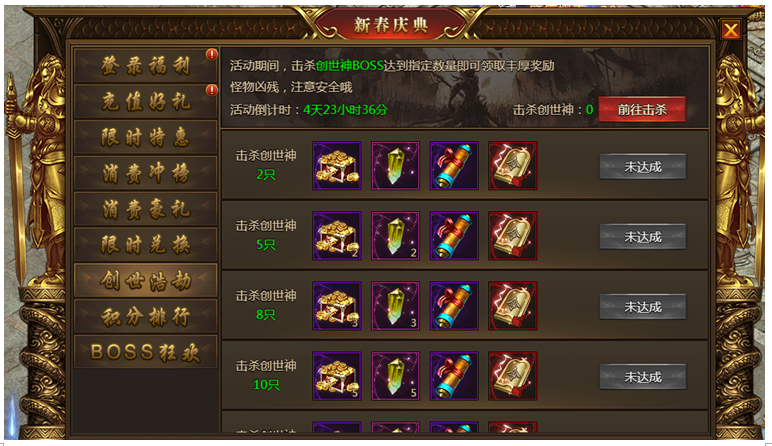Viewport: 772px width, 446px height.
Task: Open the BOSS狂欢 tab
Action: tap(145, 352)
